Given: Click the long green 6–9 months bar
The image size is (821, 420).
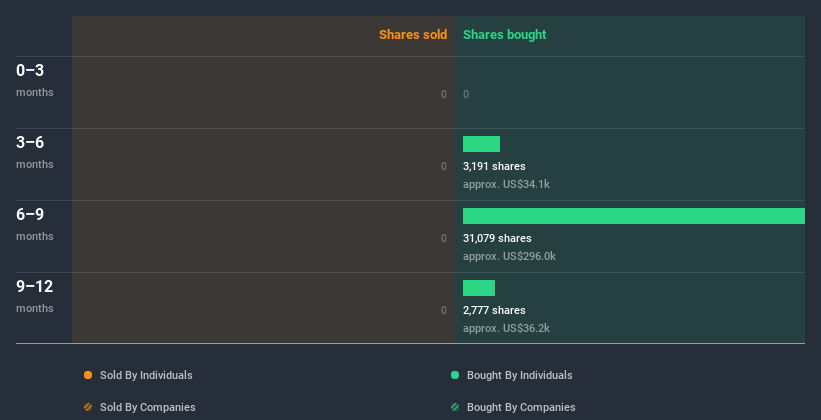Looking at the screenshot, I should click(x=633, y=216).
